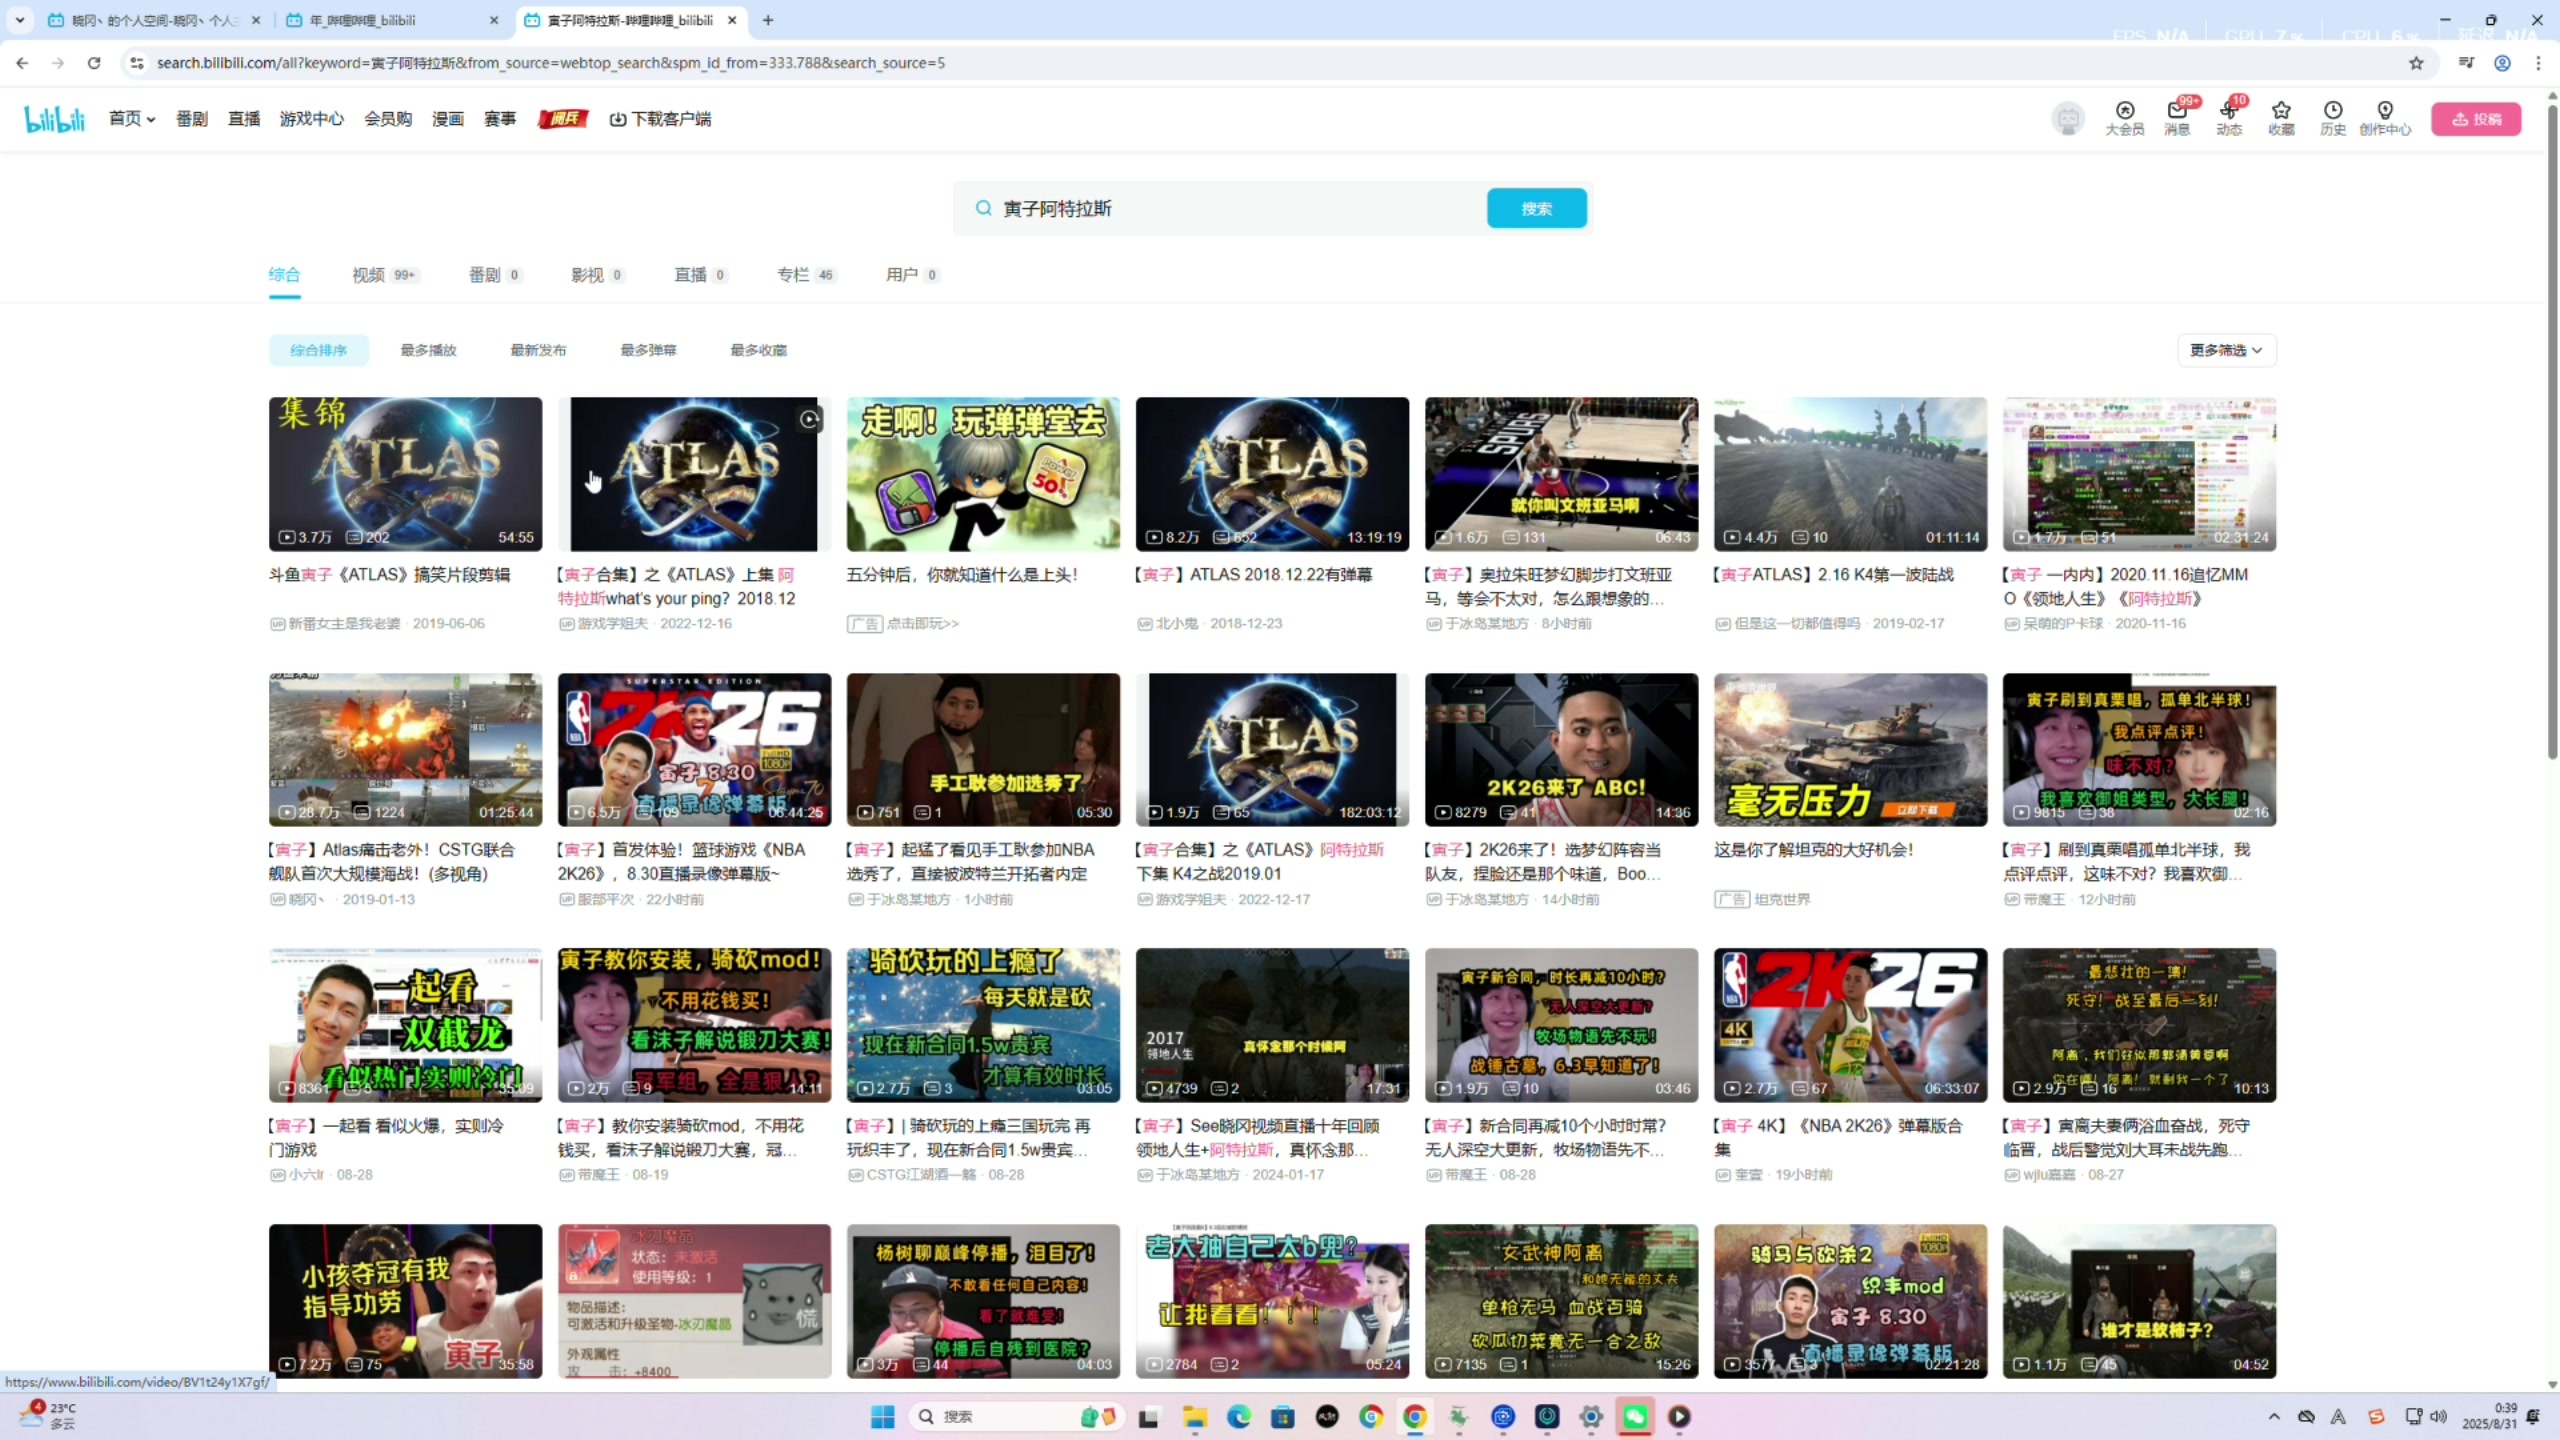This screenshot has height=1440, width=2560.
Task: Sort results by 最新发布
Action: click(x=538, y=350)
